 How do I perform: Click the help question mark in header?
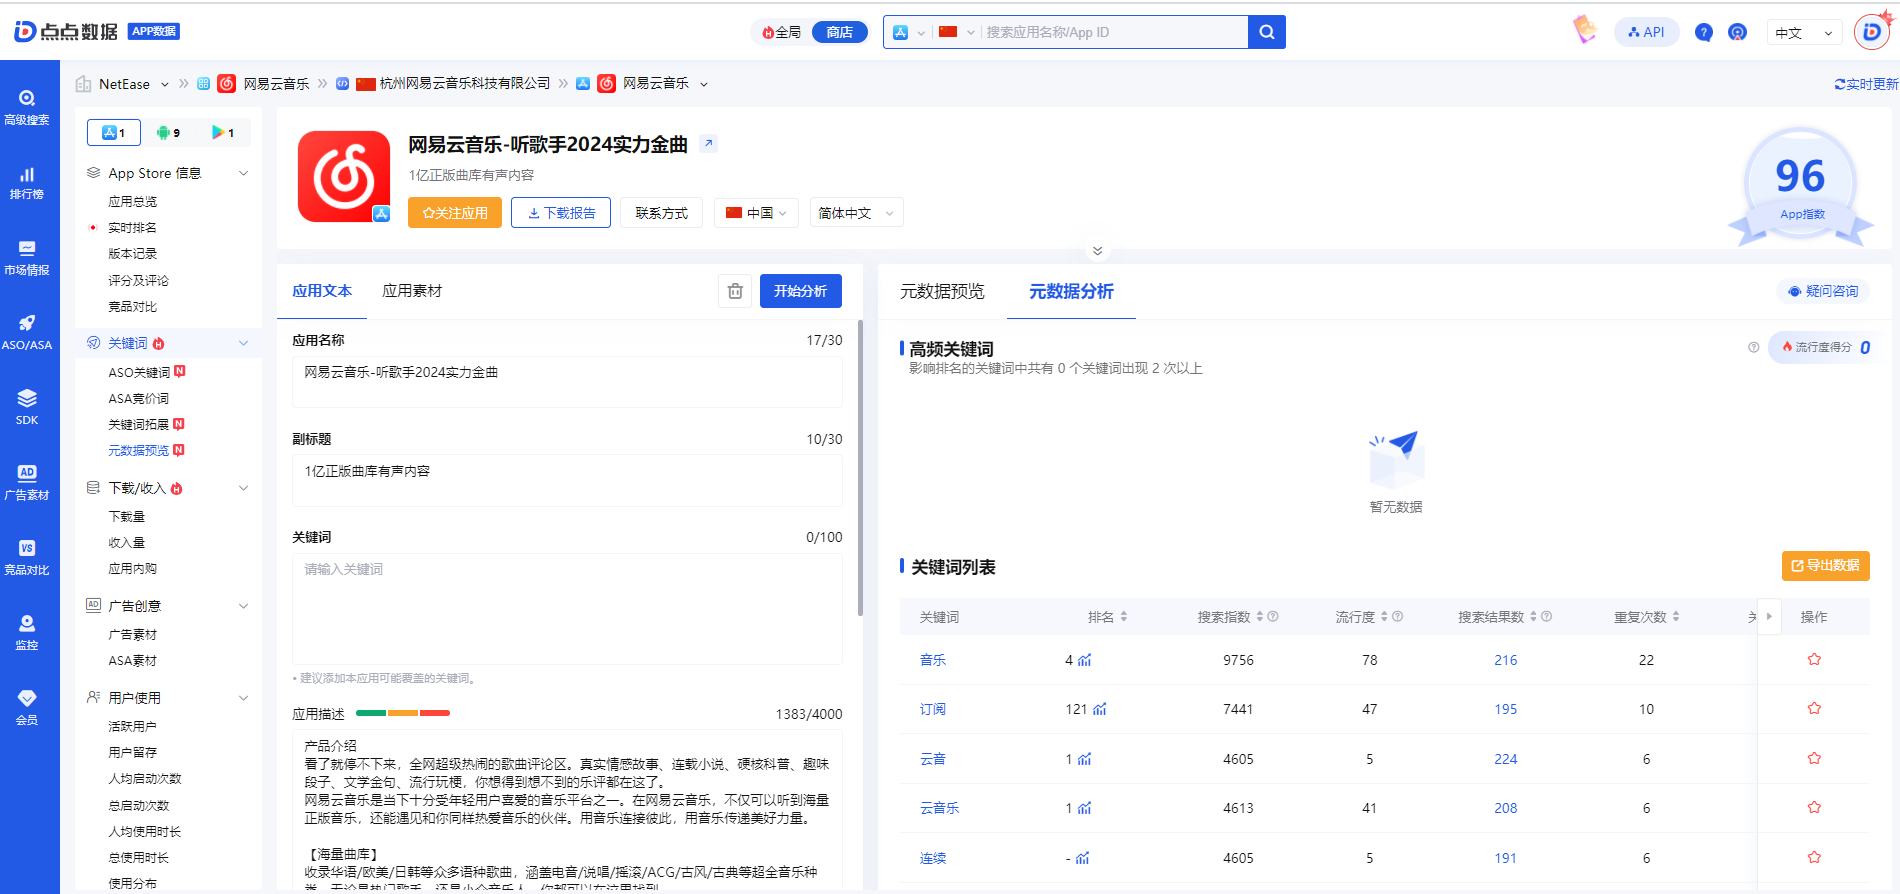pyautogui.click(x=1703, y=32)
